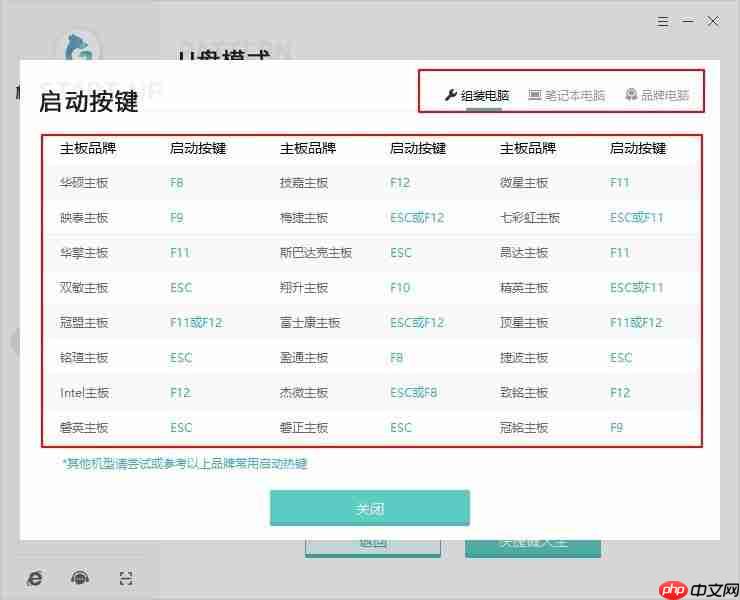Image resolution: width=740 pixels, height=600 pixels.
Task: Click the ESC或F11 key for 七彩虹主板
Action: (637, 218)
